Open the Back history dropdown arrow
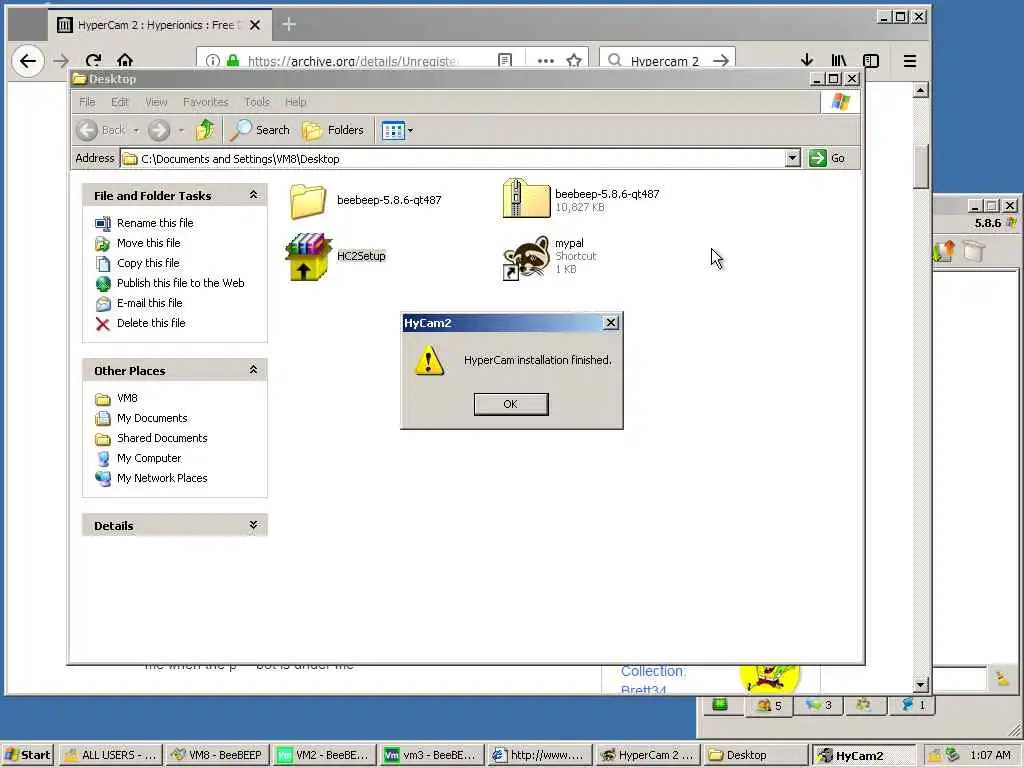Image resolution: width=1024 pixels, height=768 pixels. tap(136, 130)
